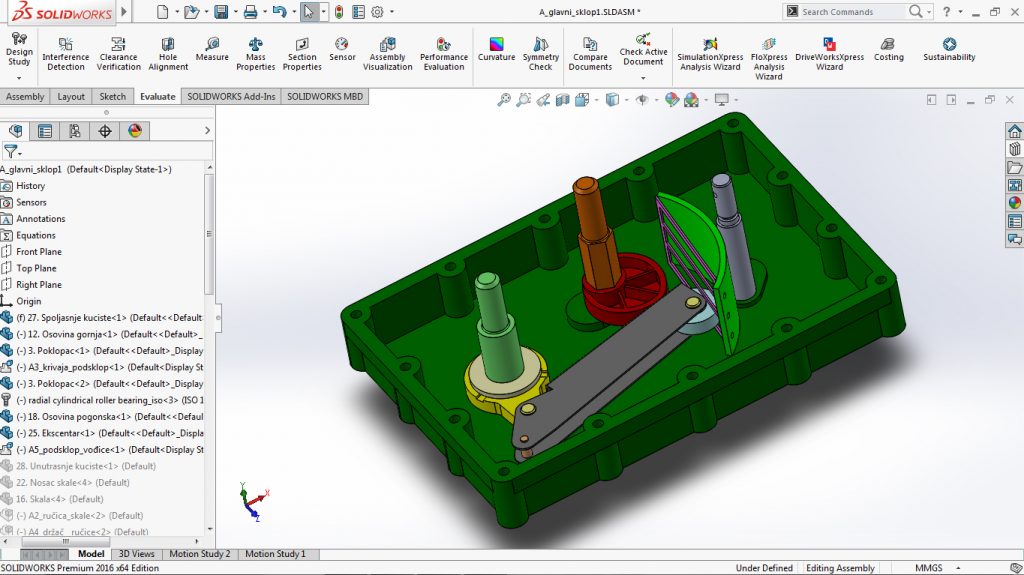Image resolution: width=1024 pixels, height=575 pixels.
Task: Open Section Properties
Action: pyautogui.click(x=302, y=54)
